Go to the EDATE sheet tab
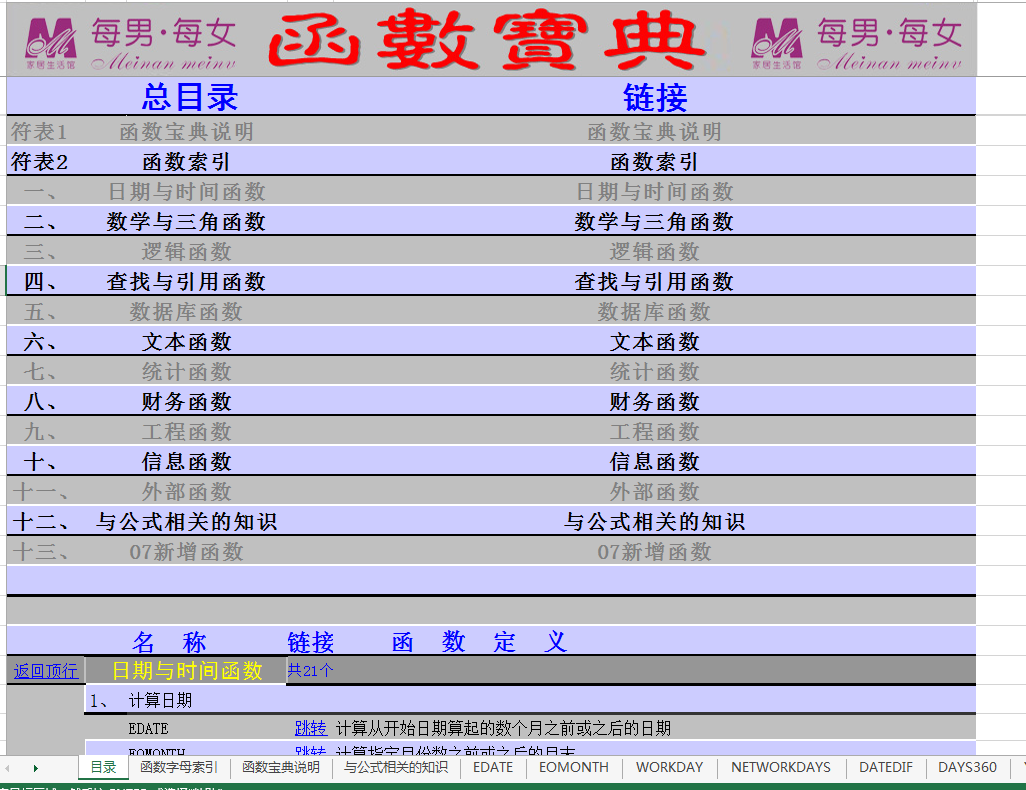Viewport: 1026px width, 790px height. coord(493,767)
